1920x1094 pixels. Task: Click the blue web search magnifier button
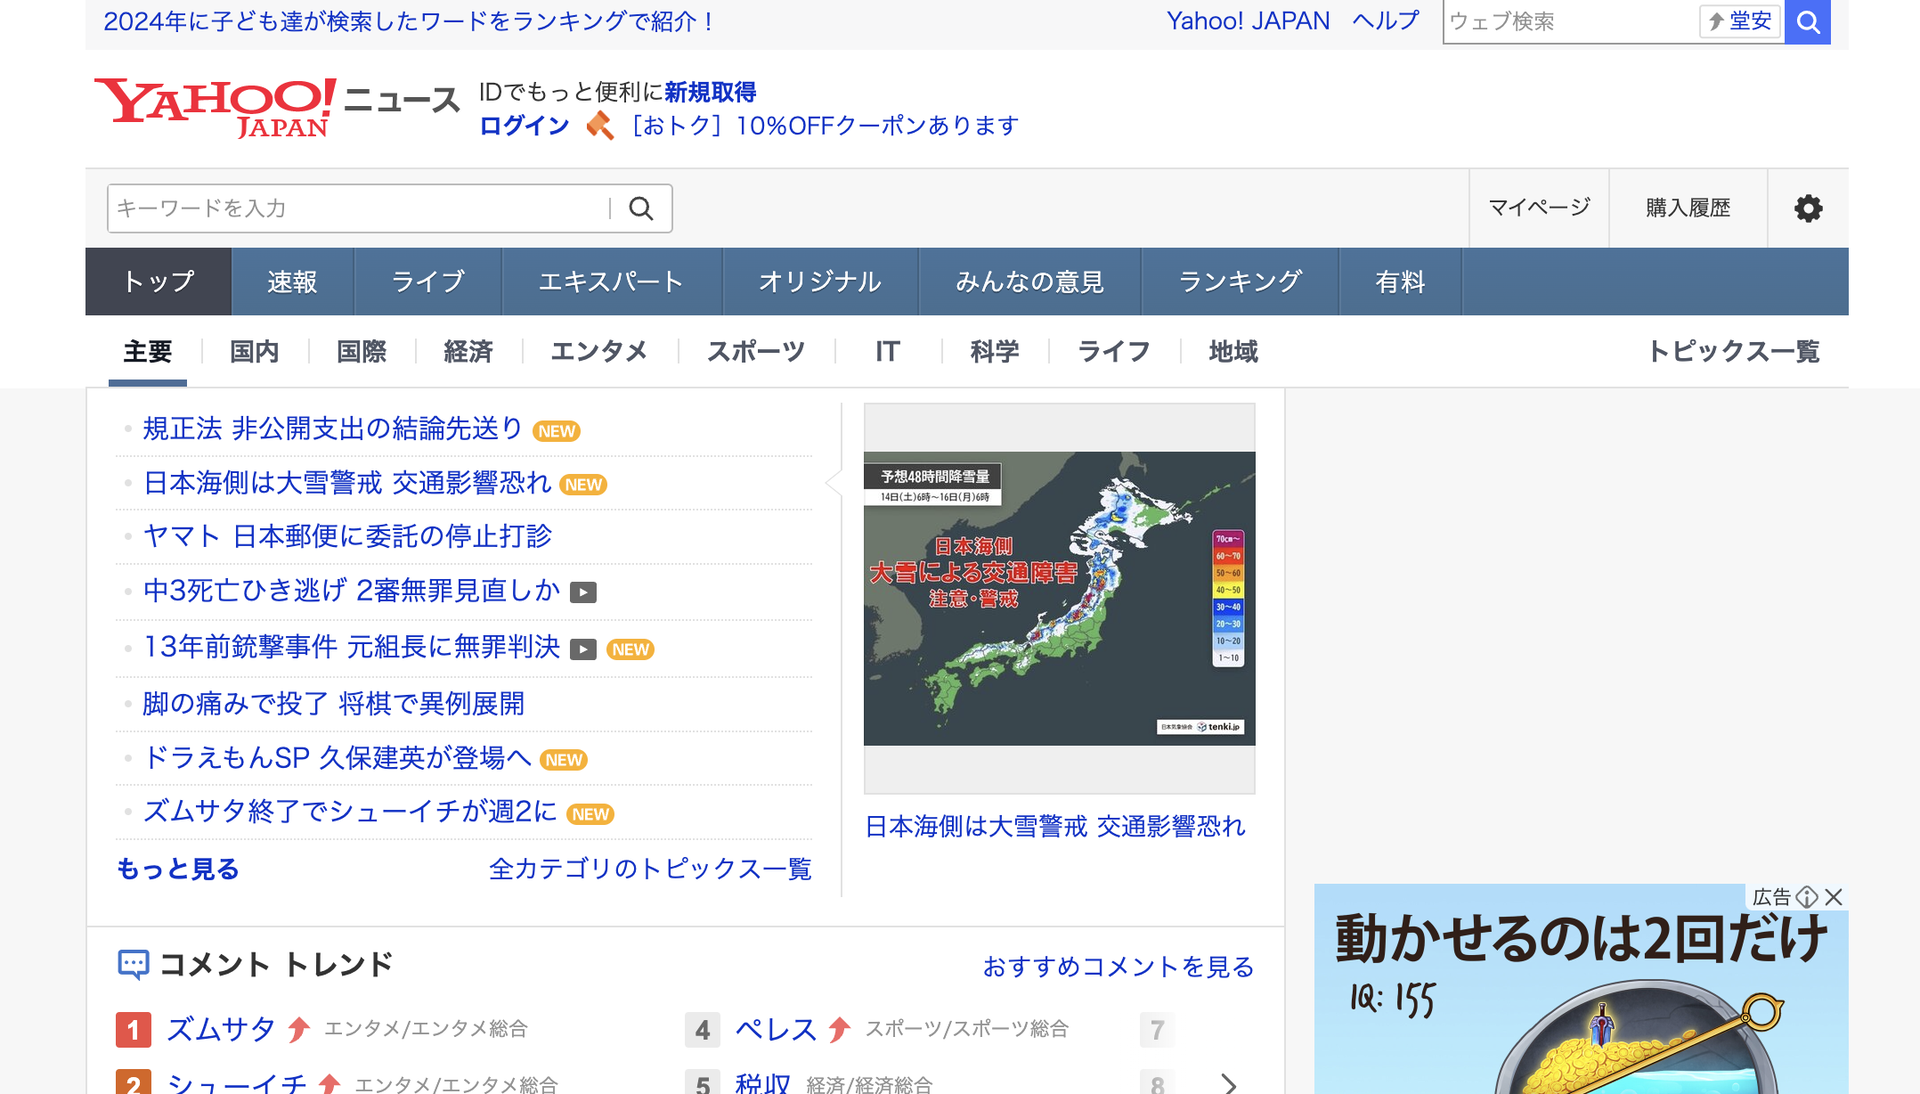tap(1807, 22)
